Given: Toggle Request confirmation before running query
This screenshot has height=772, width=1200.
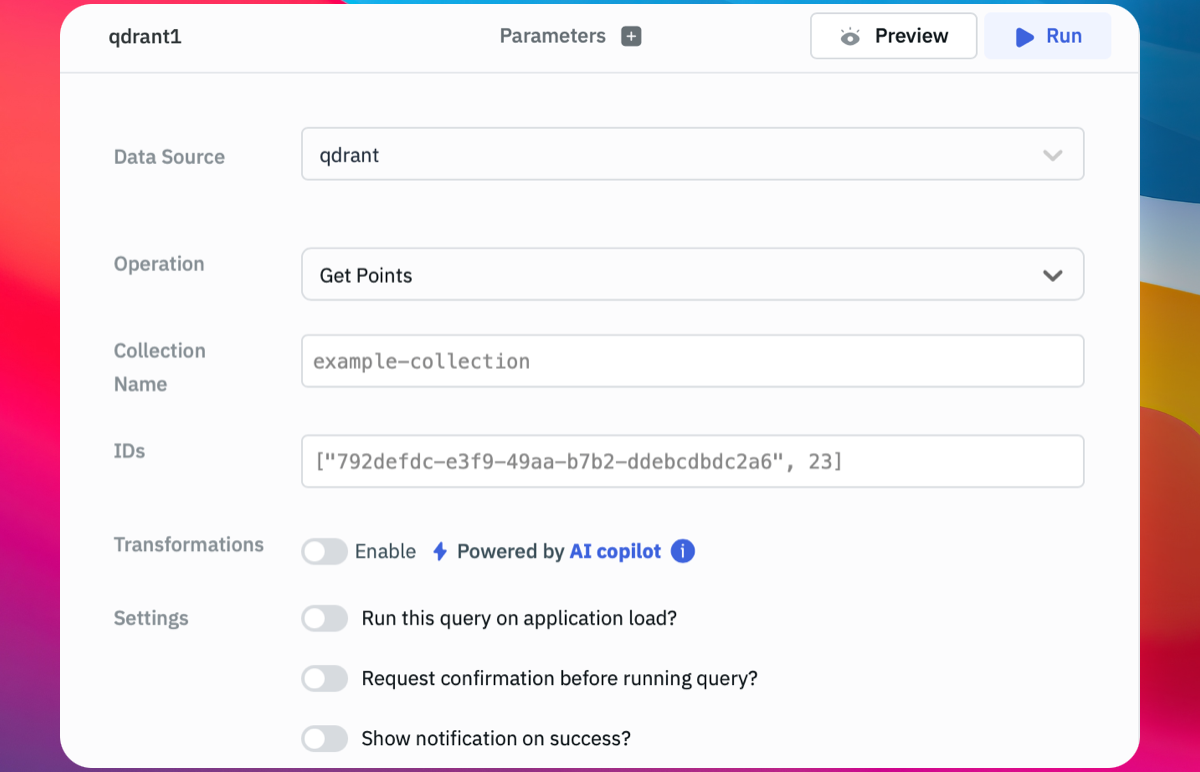Looking at the screenshot, I should click(325, 679).
